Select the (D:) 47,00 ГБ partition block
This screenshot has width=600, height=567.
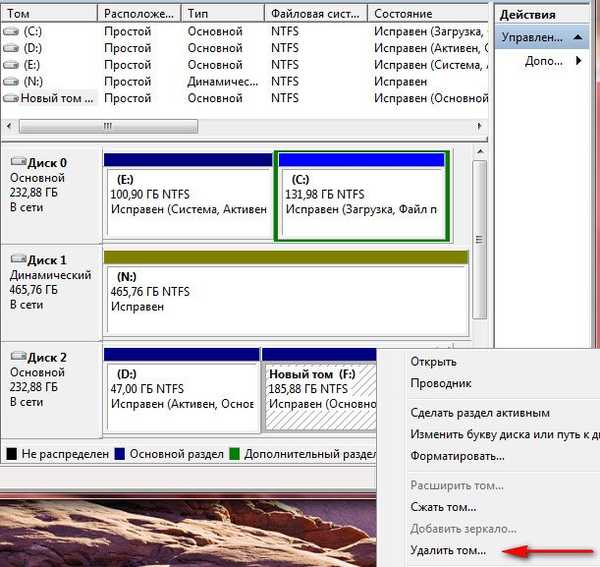click(182, 390)
